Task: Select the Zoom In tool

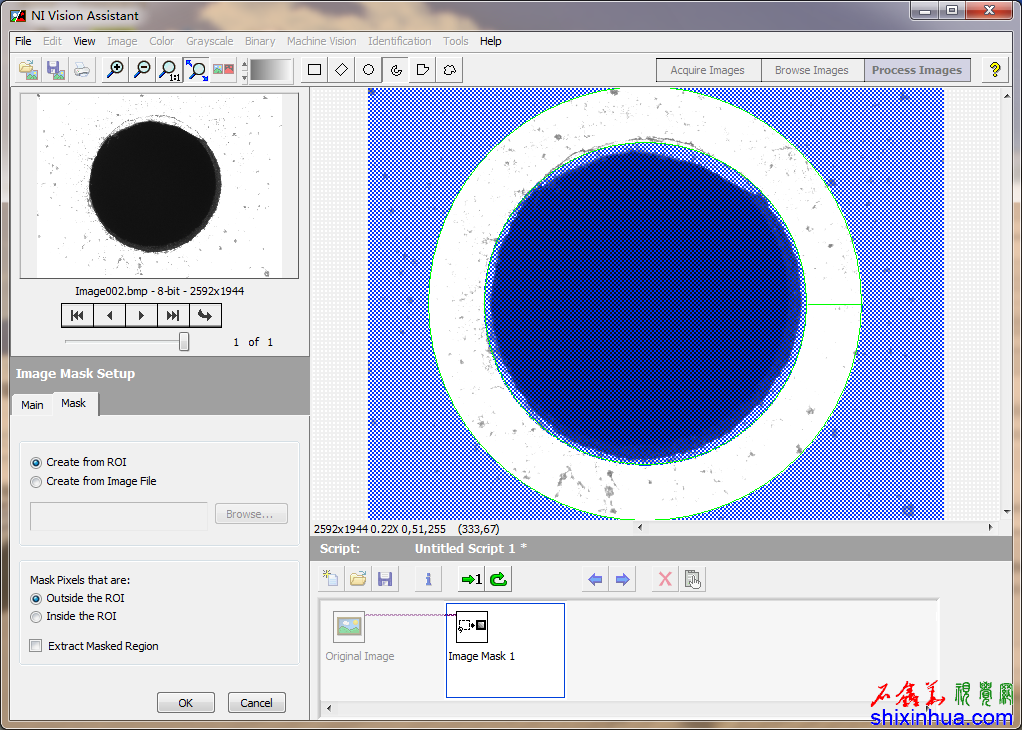Action: pos(116,70)
